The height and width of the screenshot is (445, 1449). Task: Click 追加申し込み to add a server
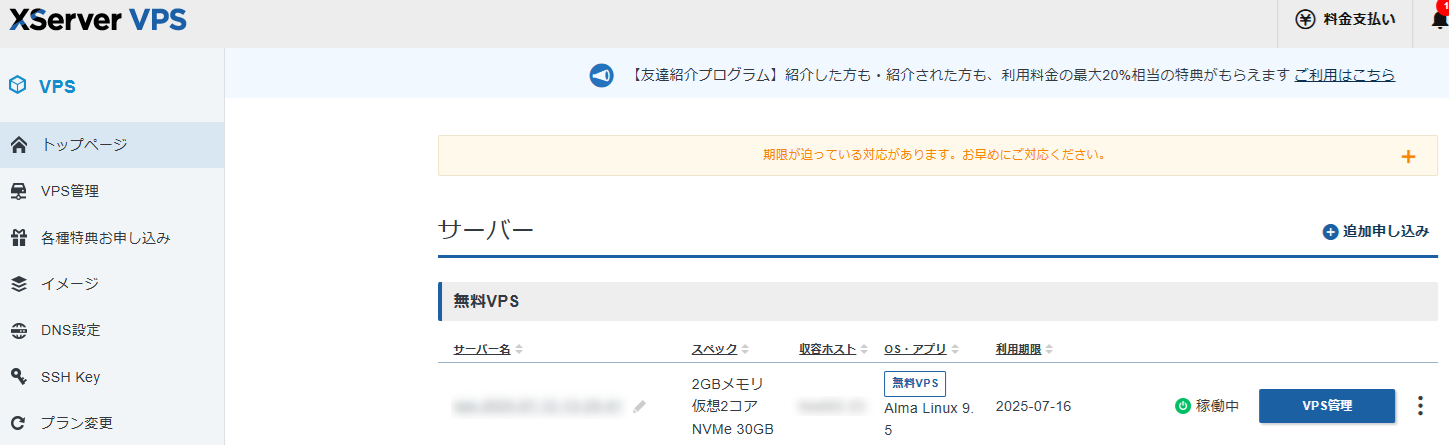click(x=1376, y=231)
